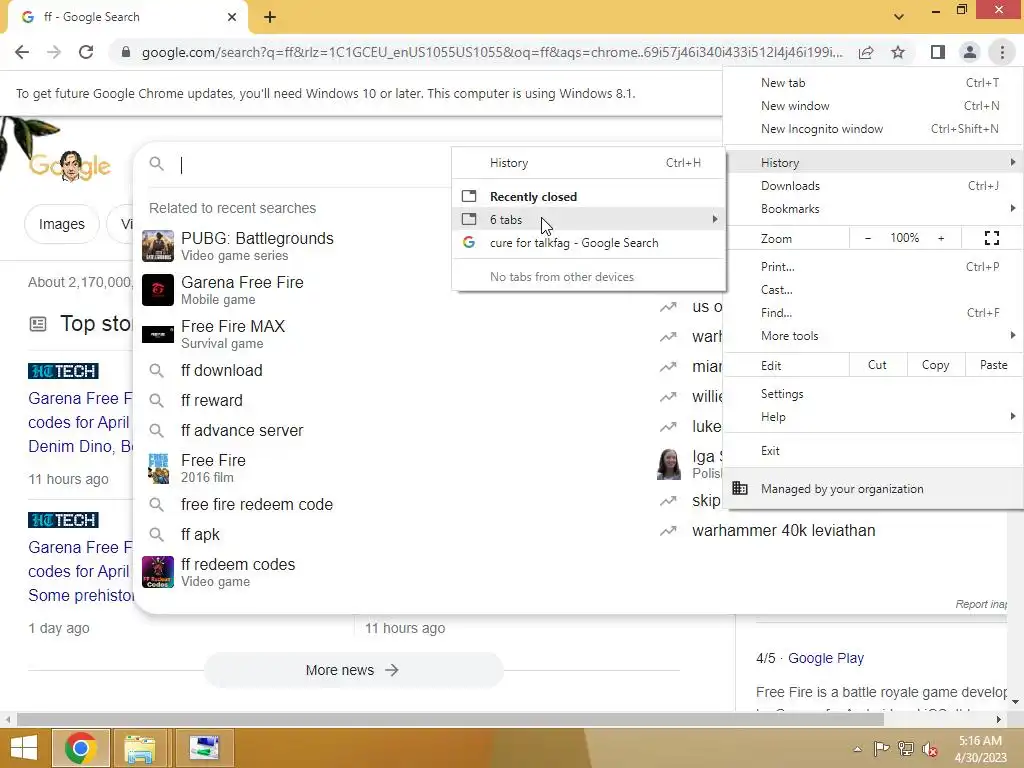
Task: Open the Google Play link
Action: click(825, 658)
